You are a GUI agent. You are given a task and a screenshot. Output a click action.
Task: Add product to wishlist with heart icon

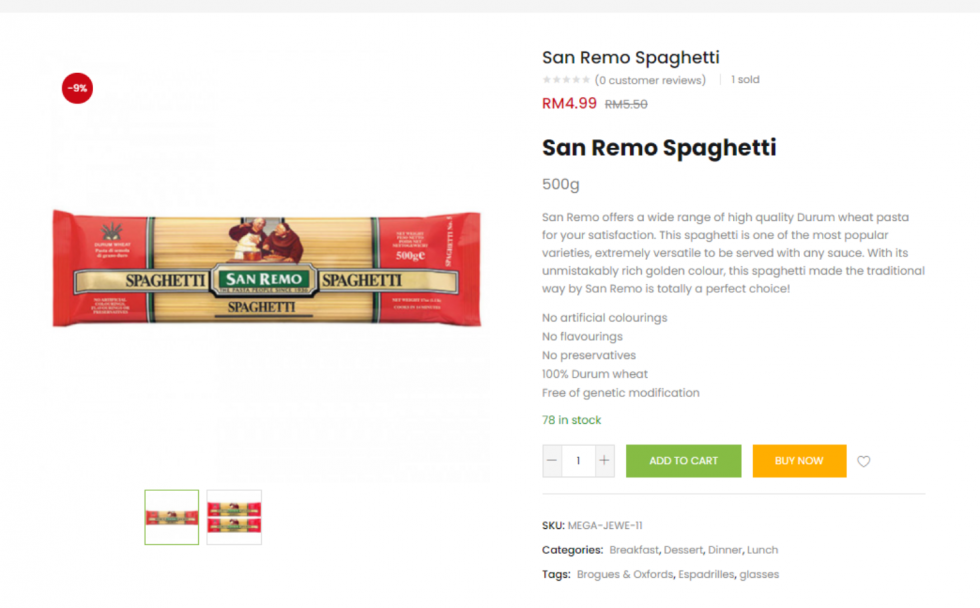pos(863,461)
